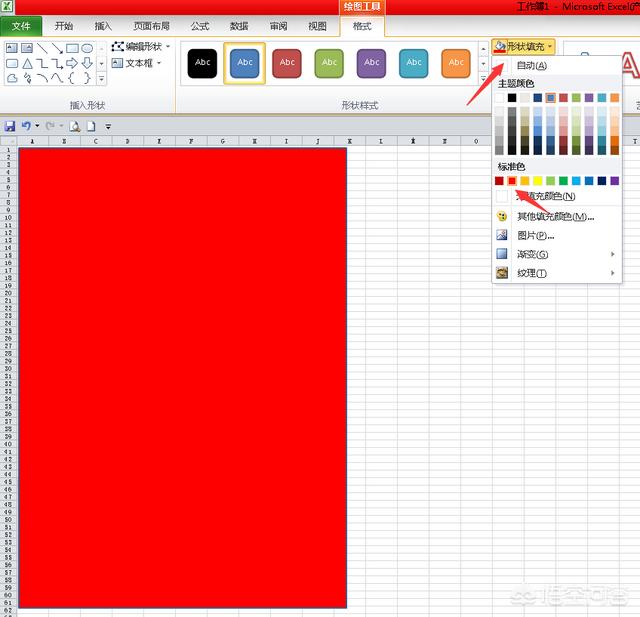640x617 pixels.
Task: Open 其他填充颜色(M)... dialog
Action: pos(556,216)
